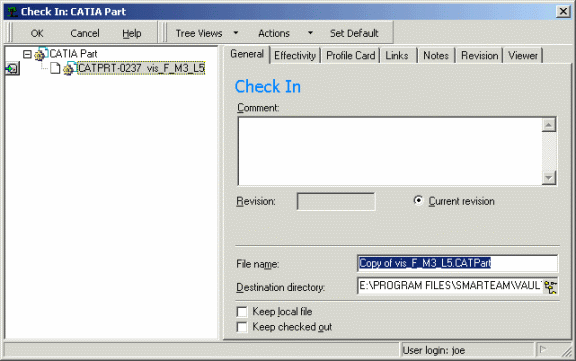The image size is (576, 361).
Task: Click the Set Default button
Action: [354, 33]
